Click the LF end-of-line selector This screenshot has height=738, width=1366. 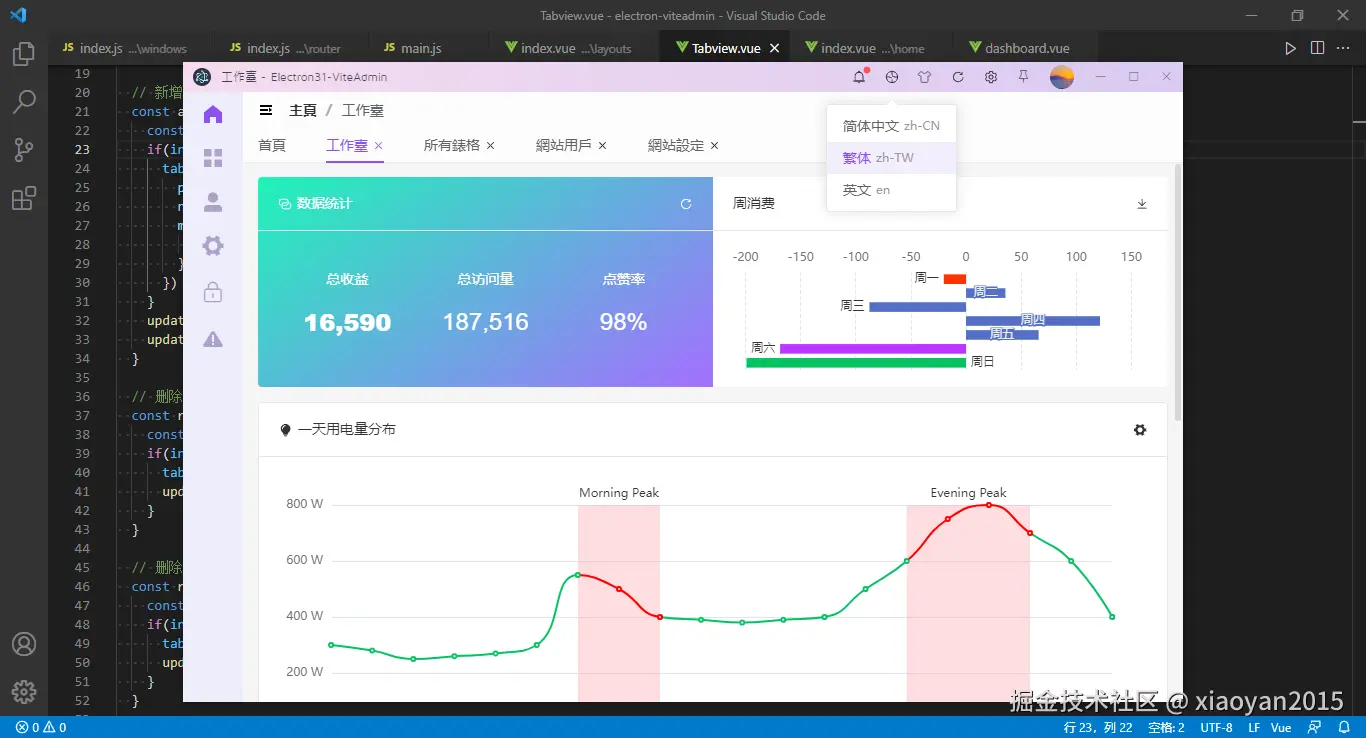1253,727
